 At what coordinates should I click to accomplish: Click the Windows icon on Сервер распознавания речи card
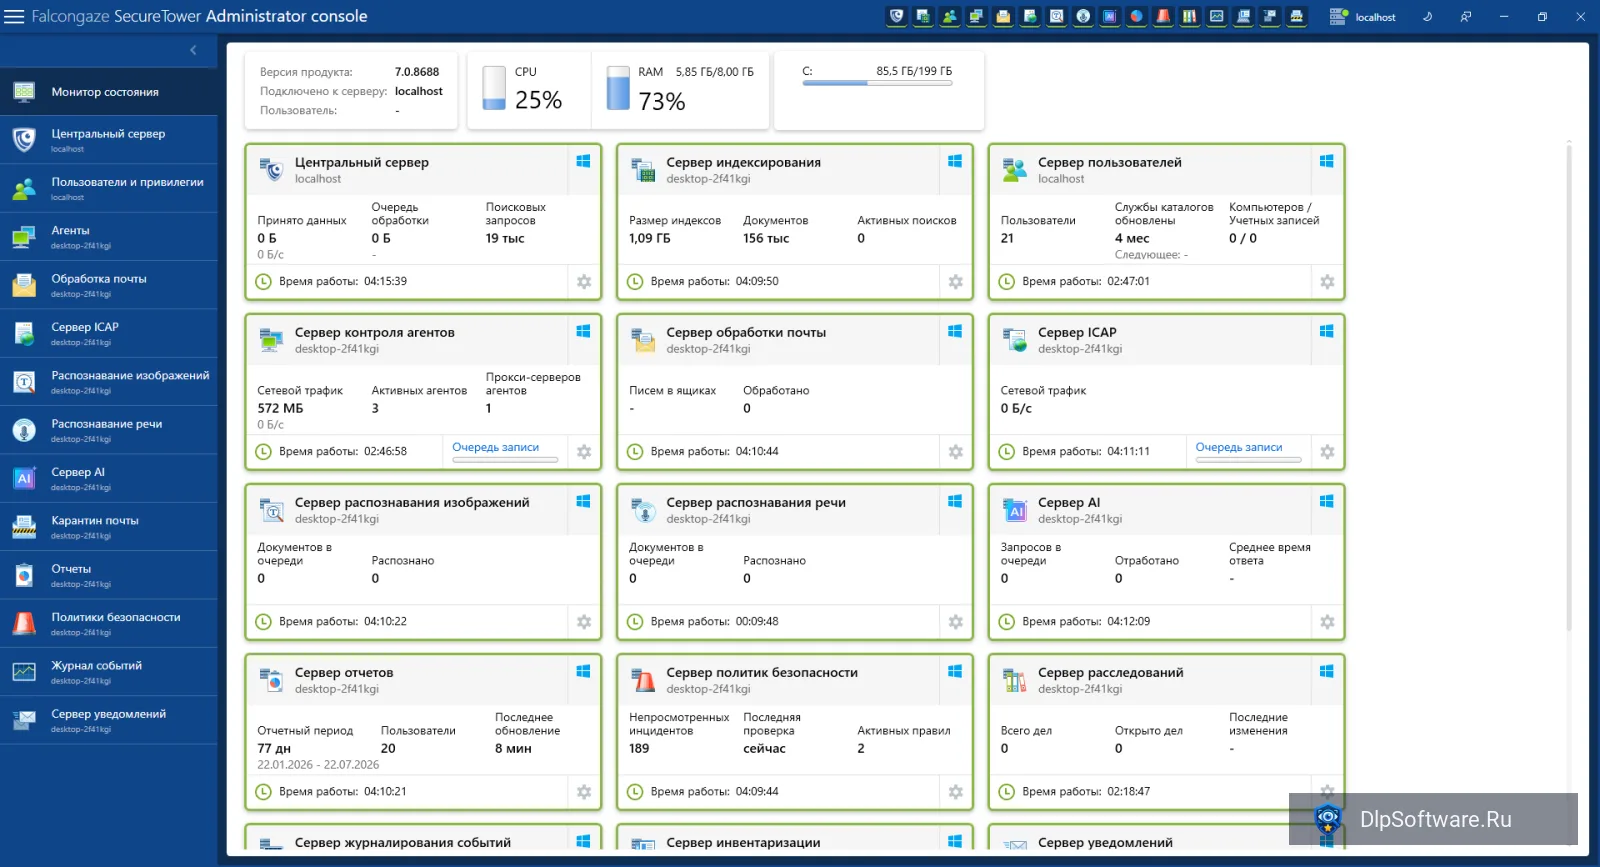[x=955, y=501]
